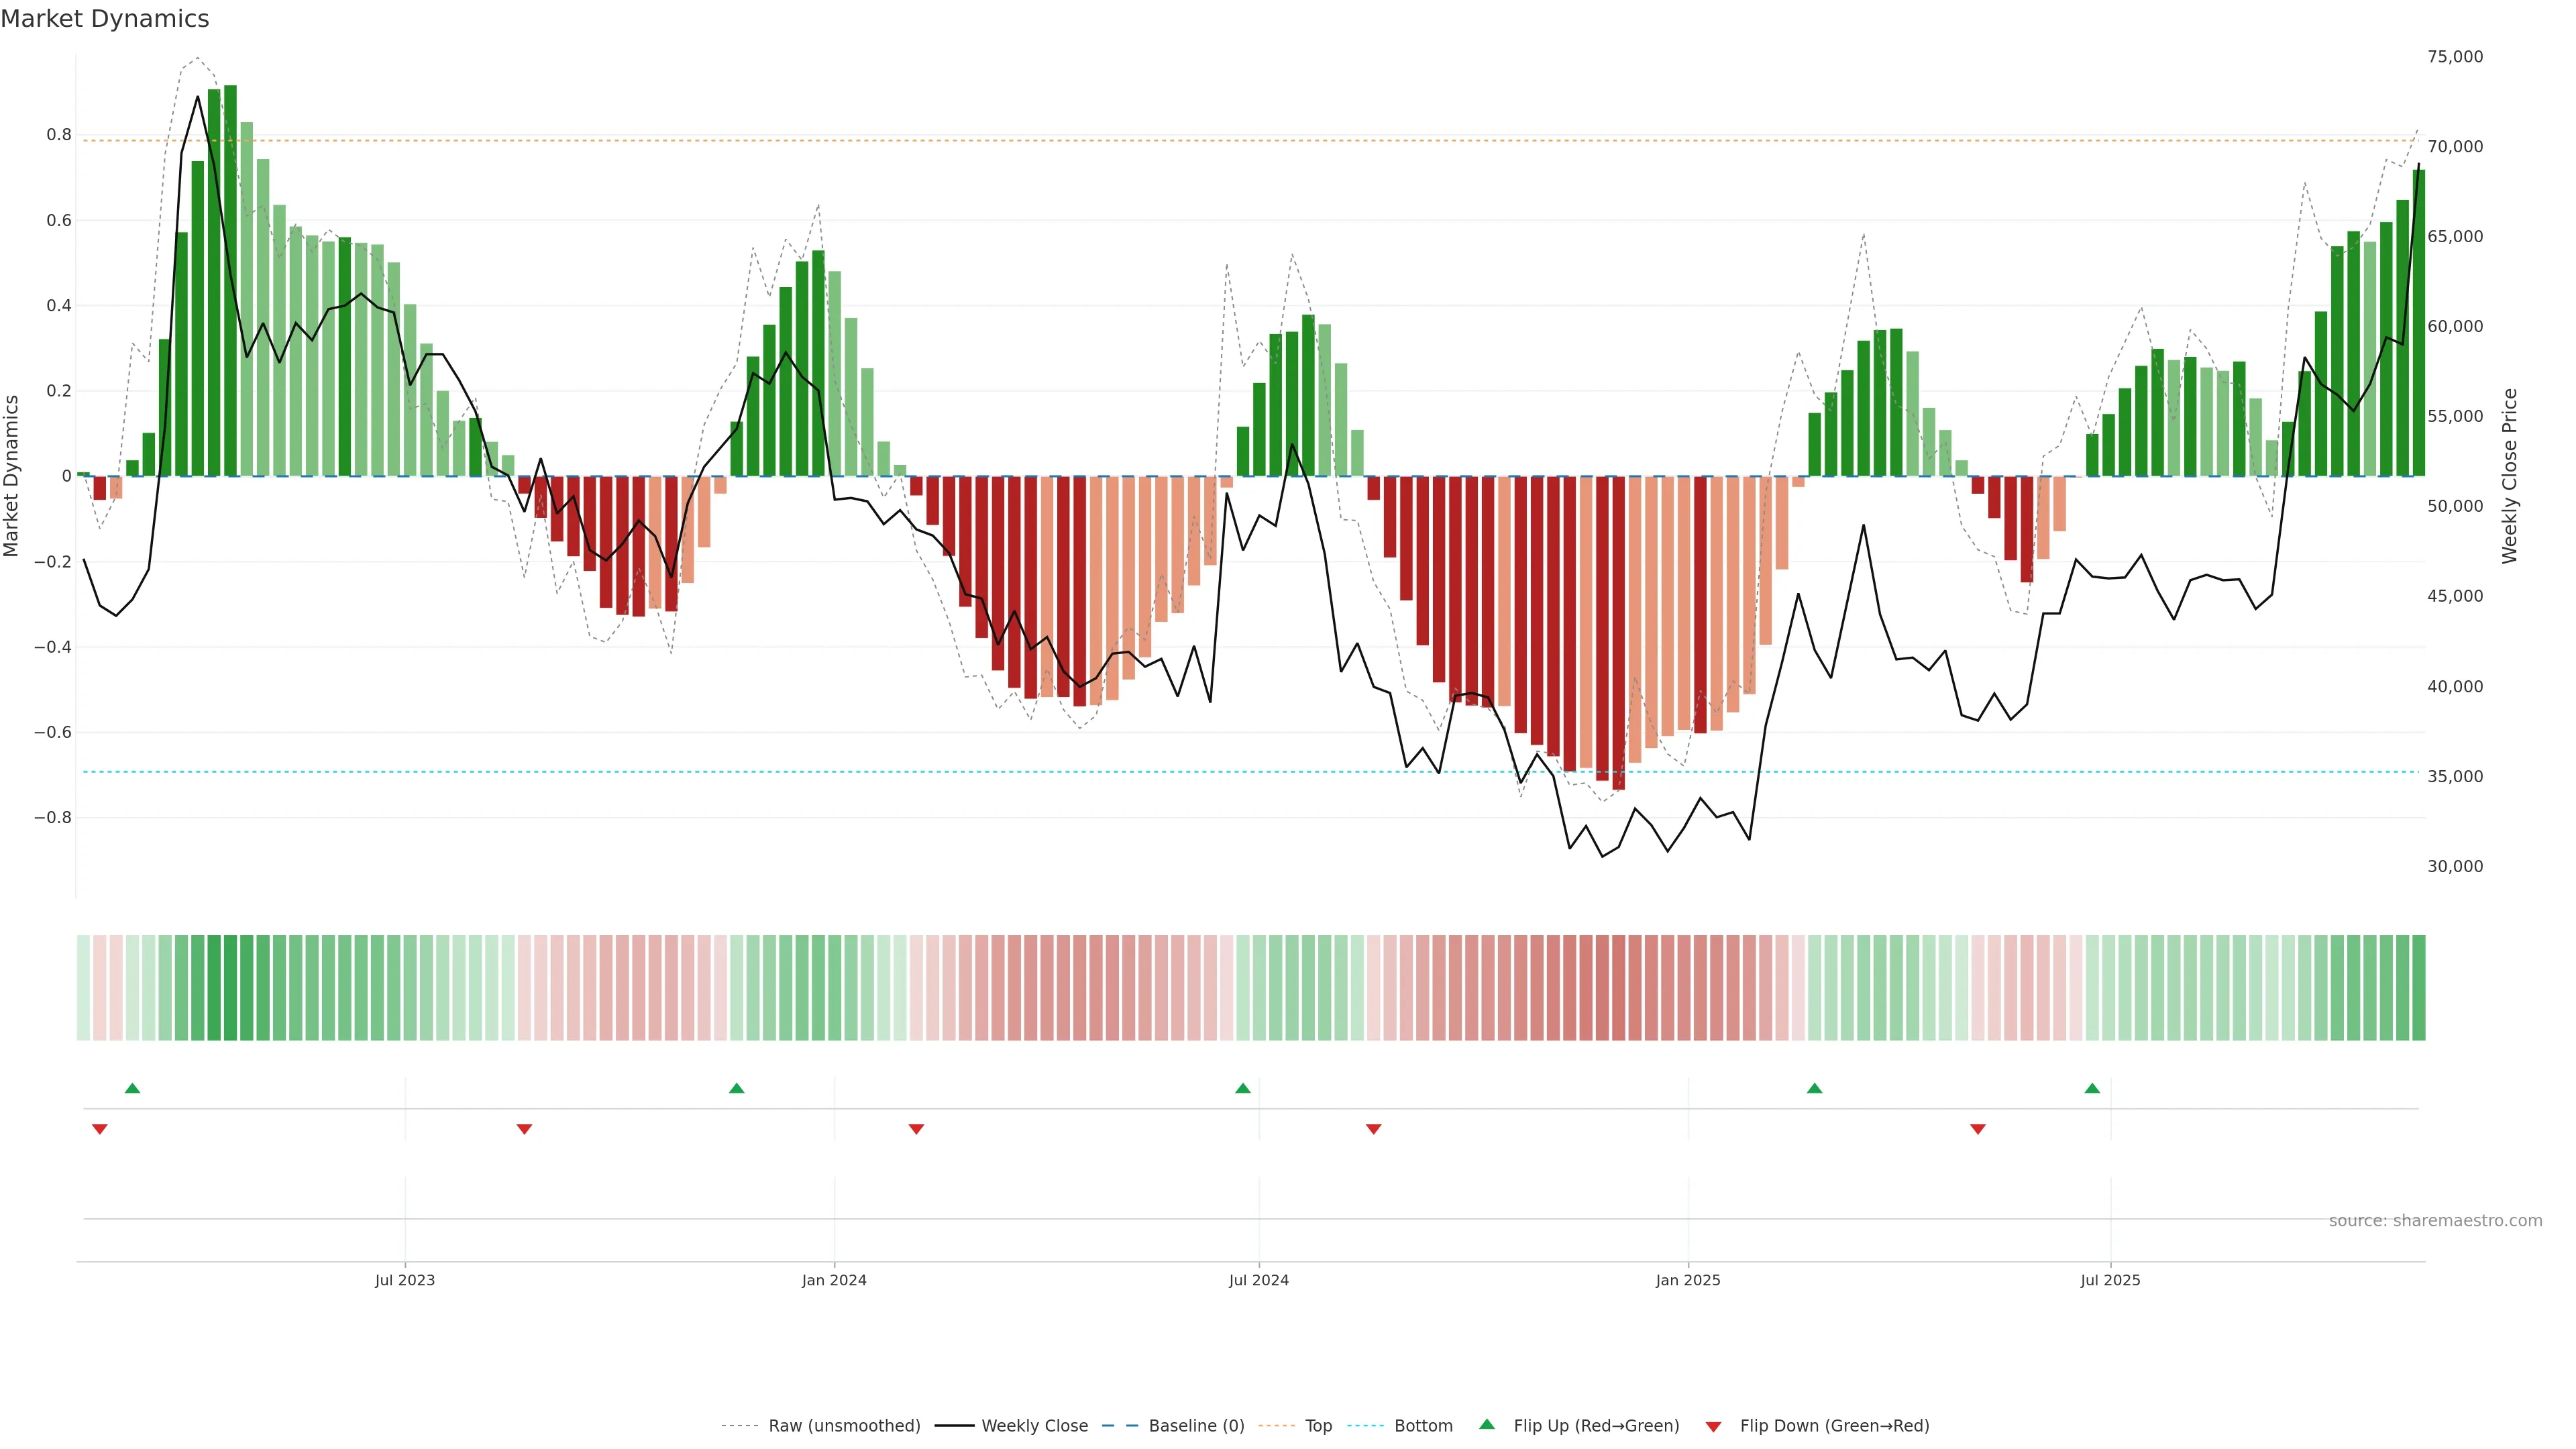Click the Weekly Close Price axis title
The height and width of the screenshot is (1449, 2576).
click(x=2509, y=476)
